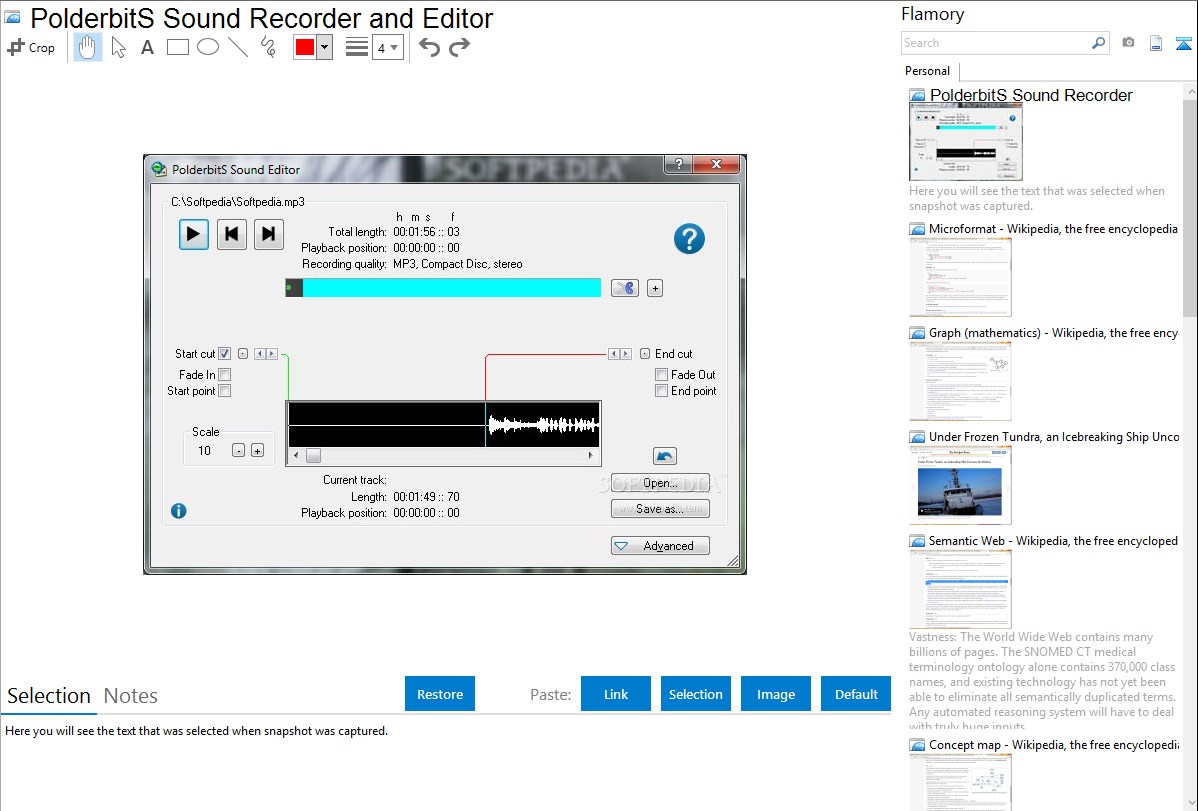Image resolution: width=1198 pixels, height=811 pixels.
Task: Click the blue undo arrow button
Action: tap(665, 456)
